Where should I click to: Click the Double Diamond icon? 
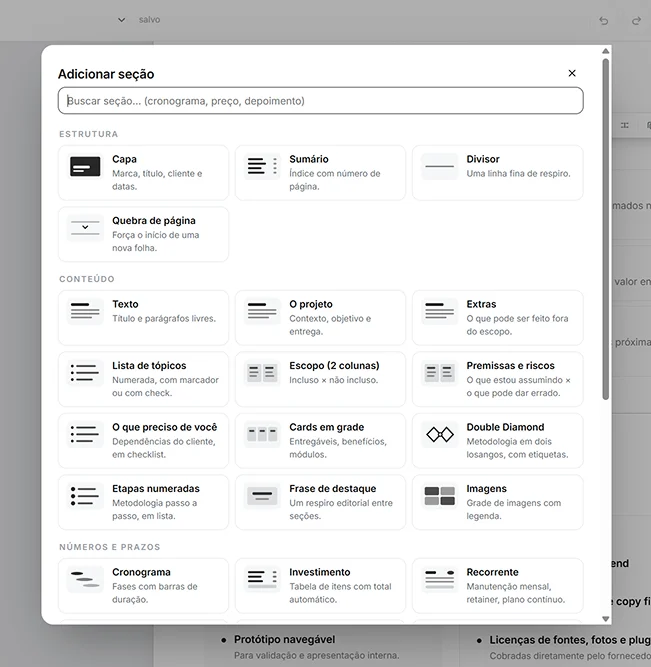(x=440, y=434)
